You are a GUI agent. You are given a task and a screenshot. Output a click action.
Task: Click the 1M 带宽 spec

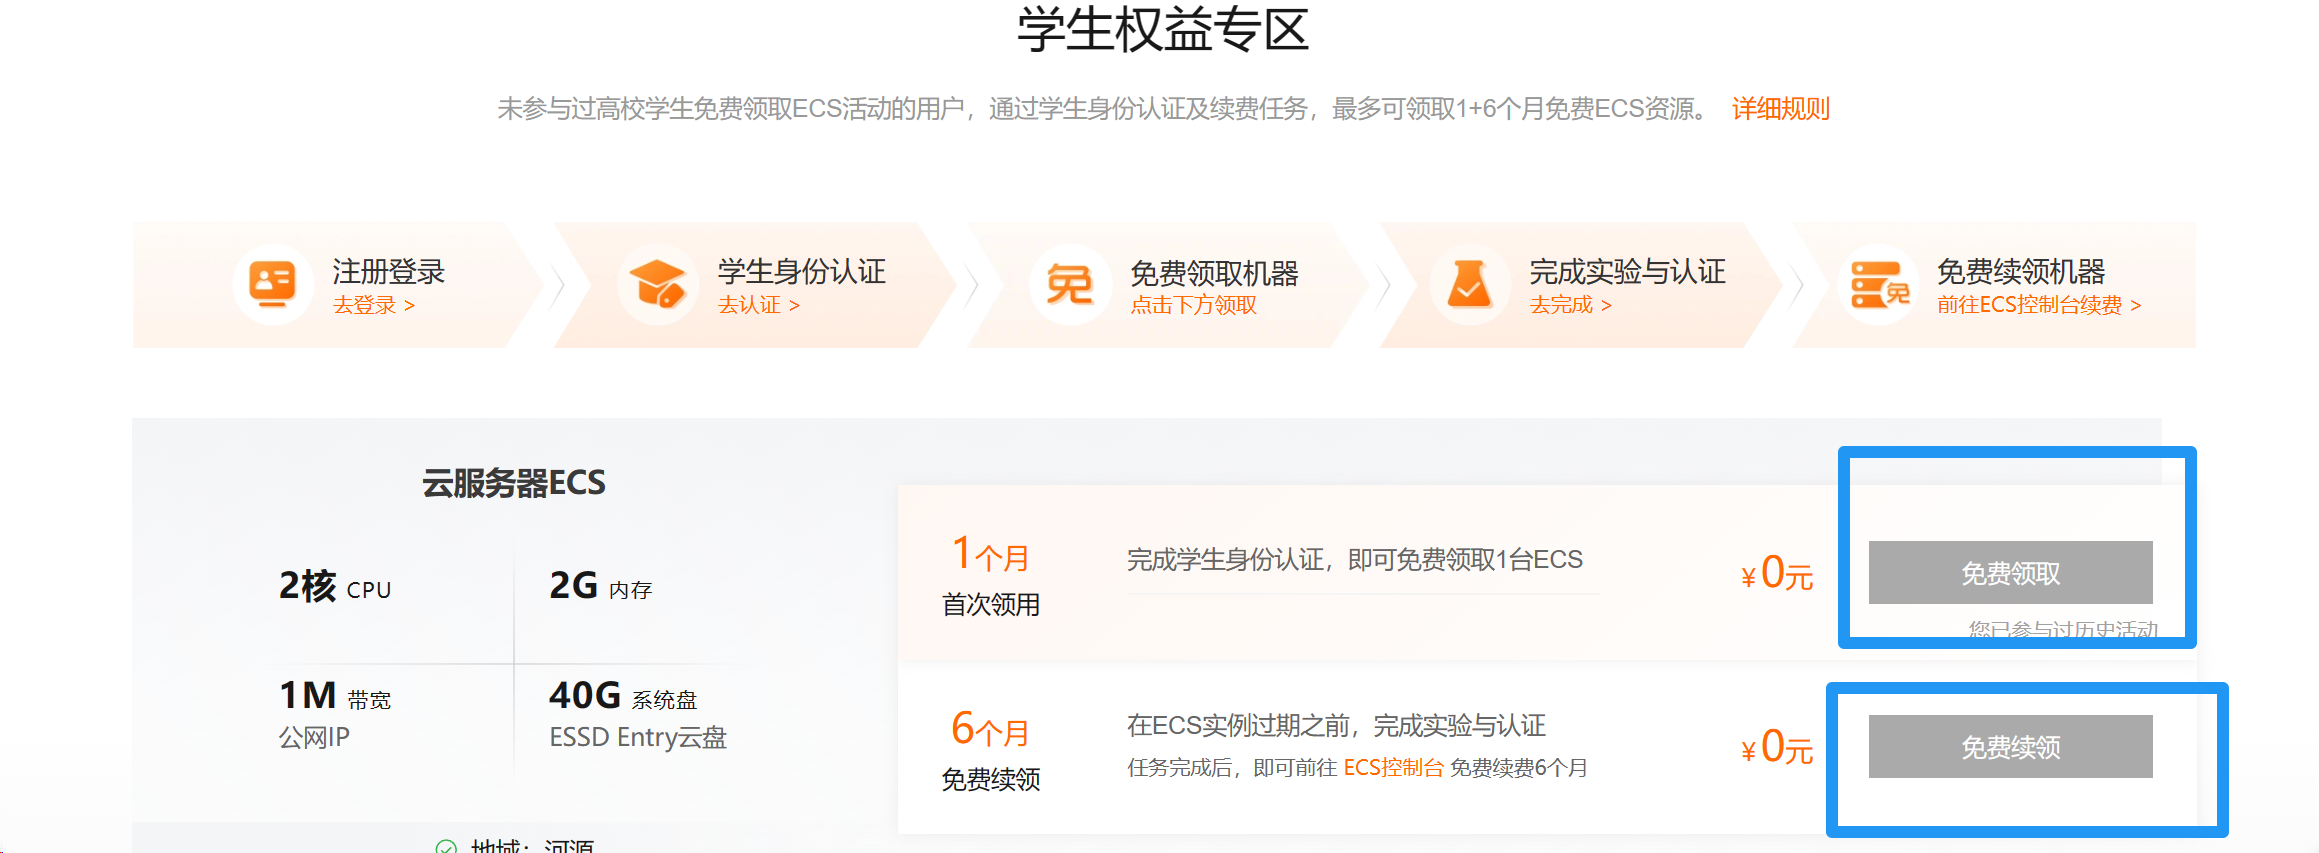coord(335,696)
